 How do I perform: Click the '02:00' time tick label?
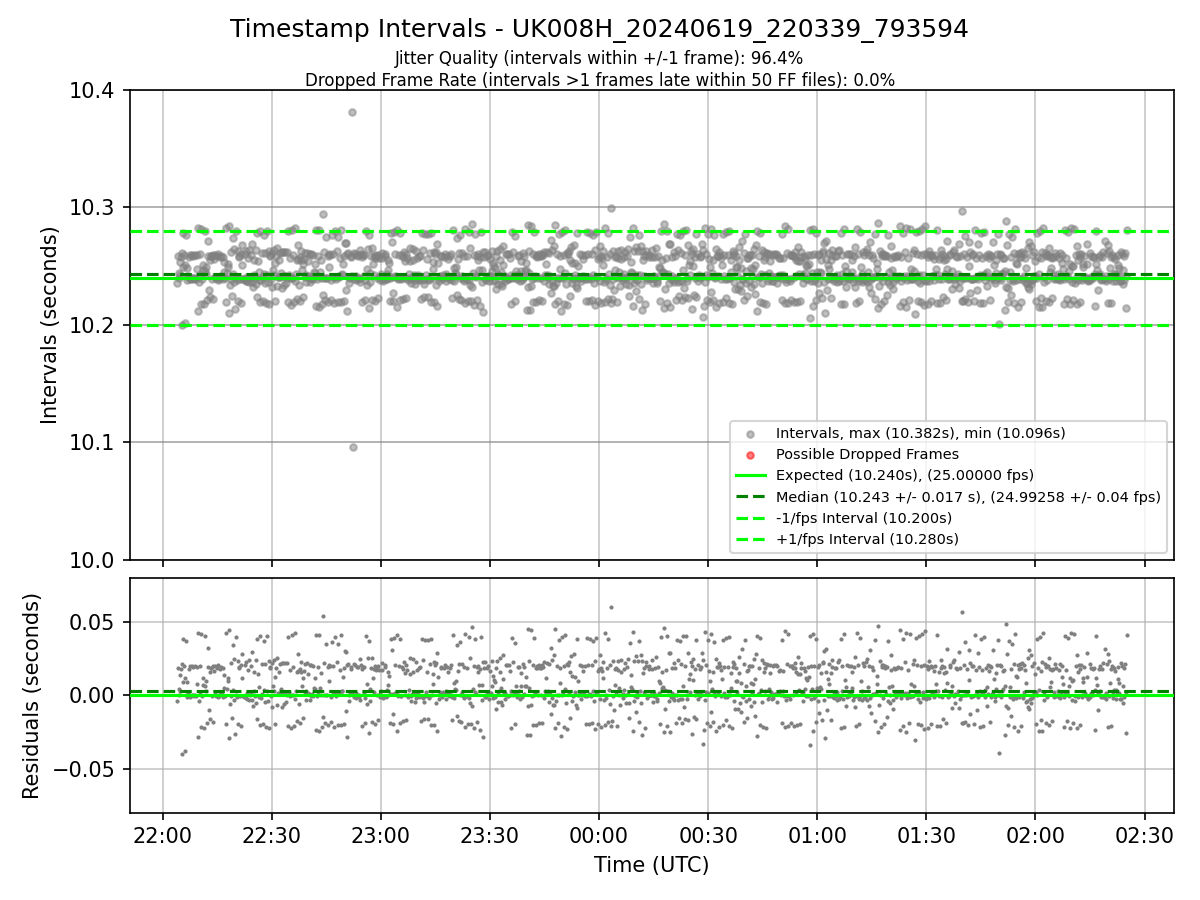coord(1035,835)
